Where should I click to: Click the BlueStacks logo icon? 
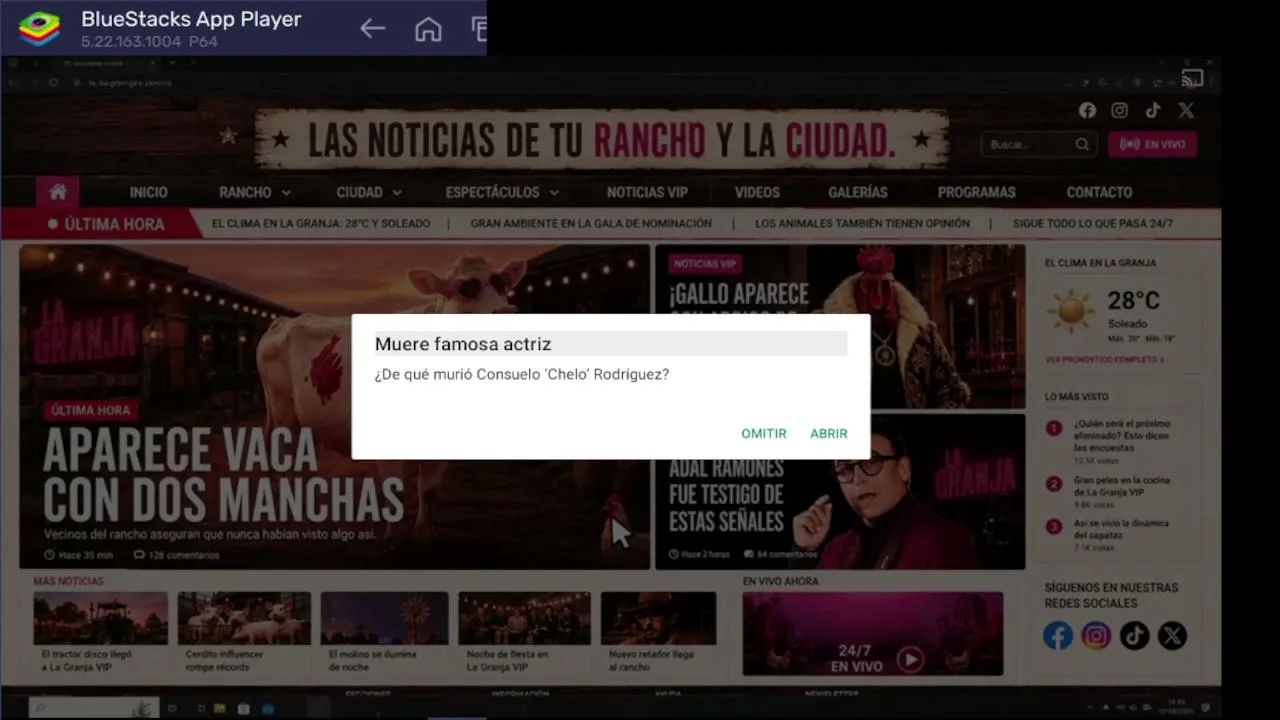[x=39, y=28]
